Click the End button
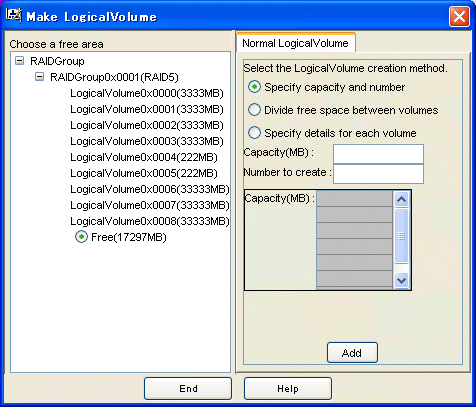Screen dimensions: 476x407 [188, 388]
